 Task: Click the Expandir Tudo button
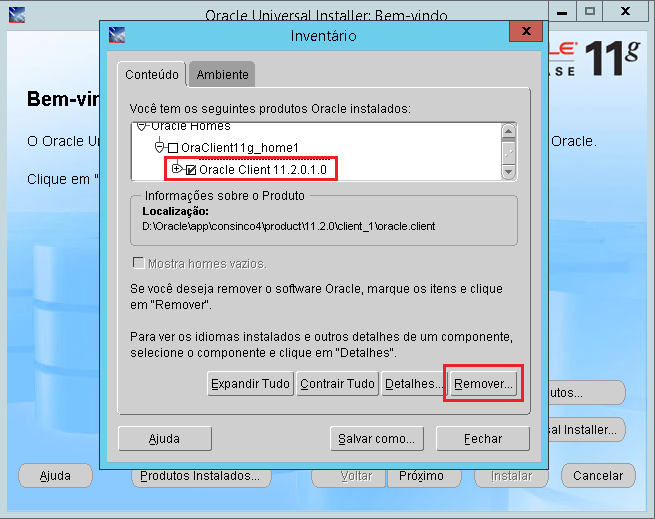(x=250, y=384)
